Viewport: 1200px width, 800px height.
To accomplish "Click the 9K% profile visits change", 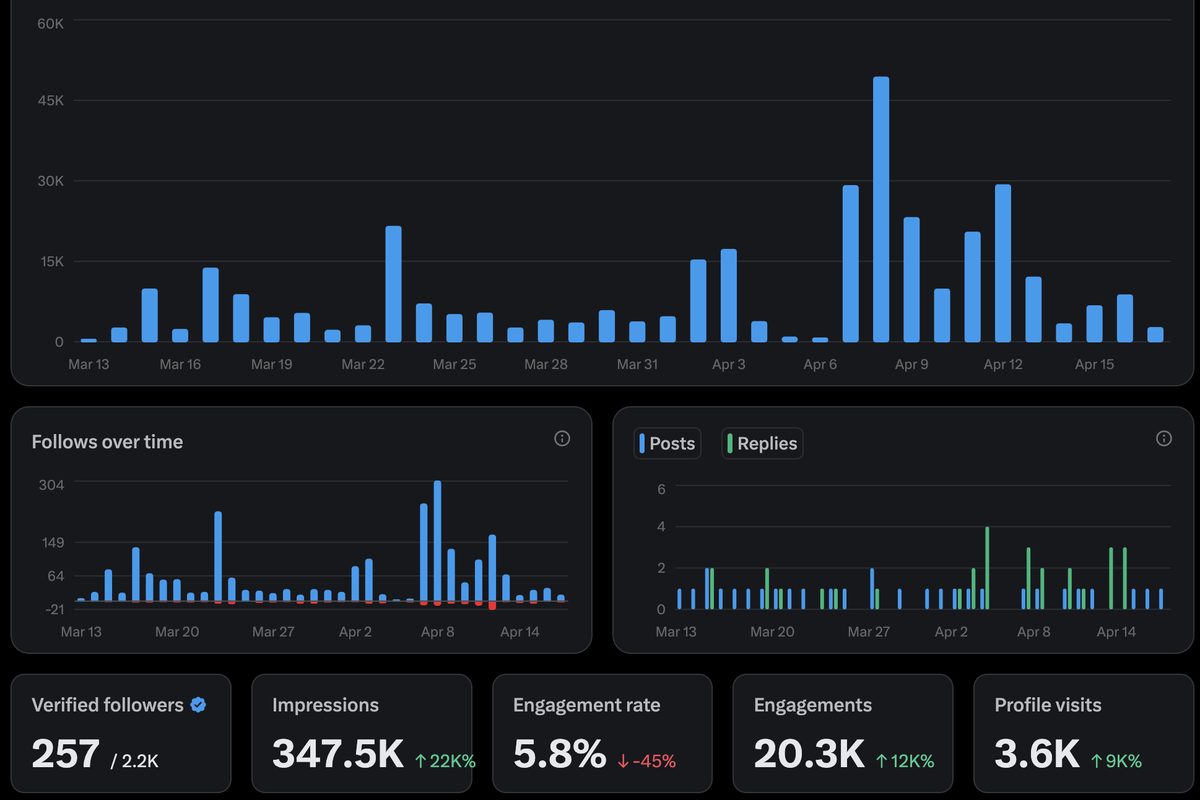I will click(x=1122, y=761).
